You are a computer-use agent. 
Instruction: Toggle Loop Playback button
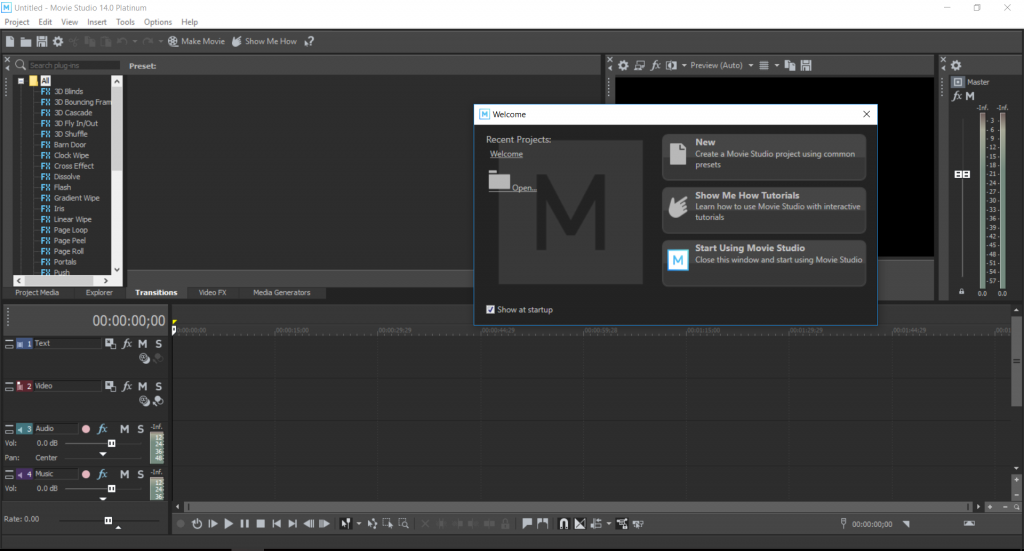tap(197, 524)
